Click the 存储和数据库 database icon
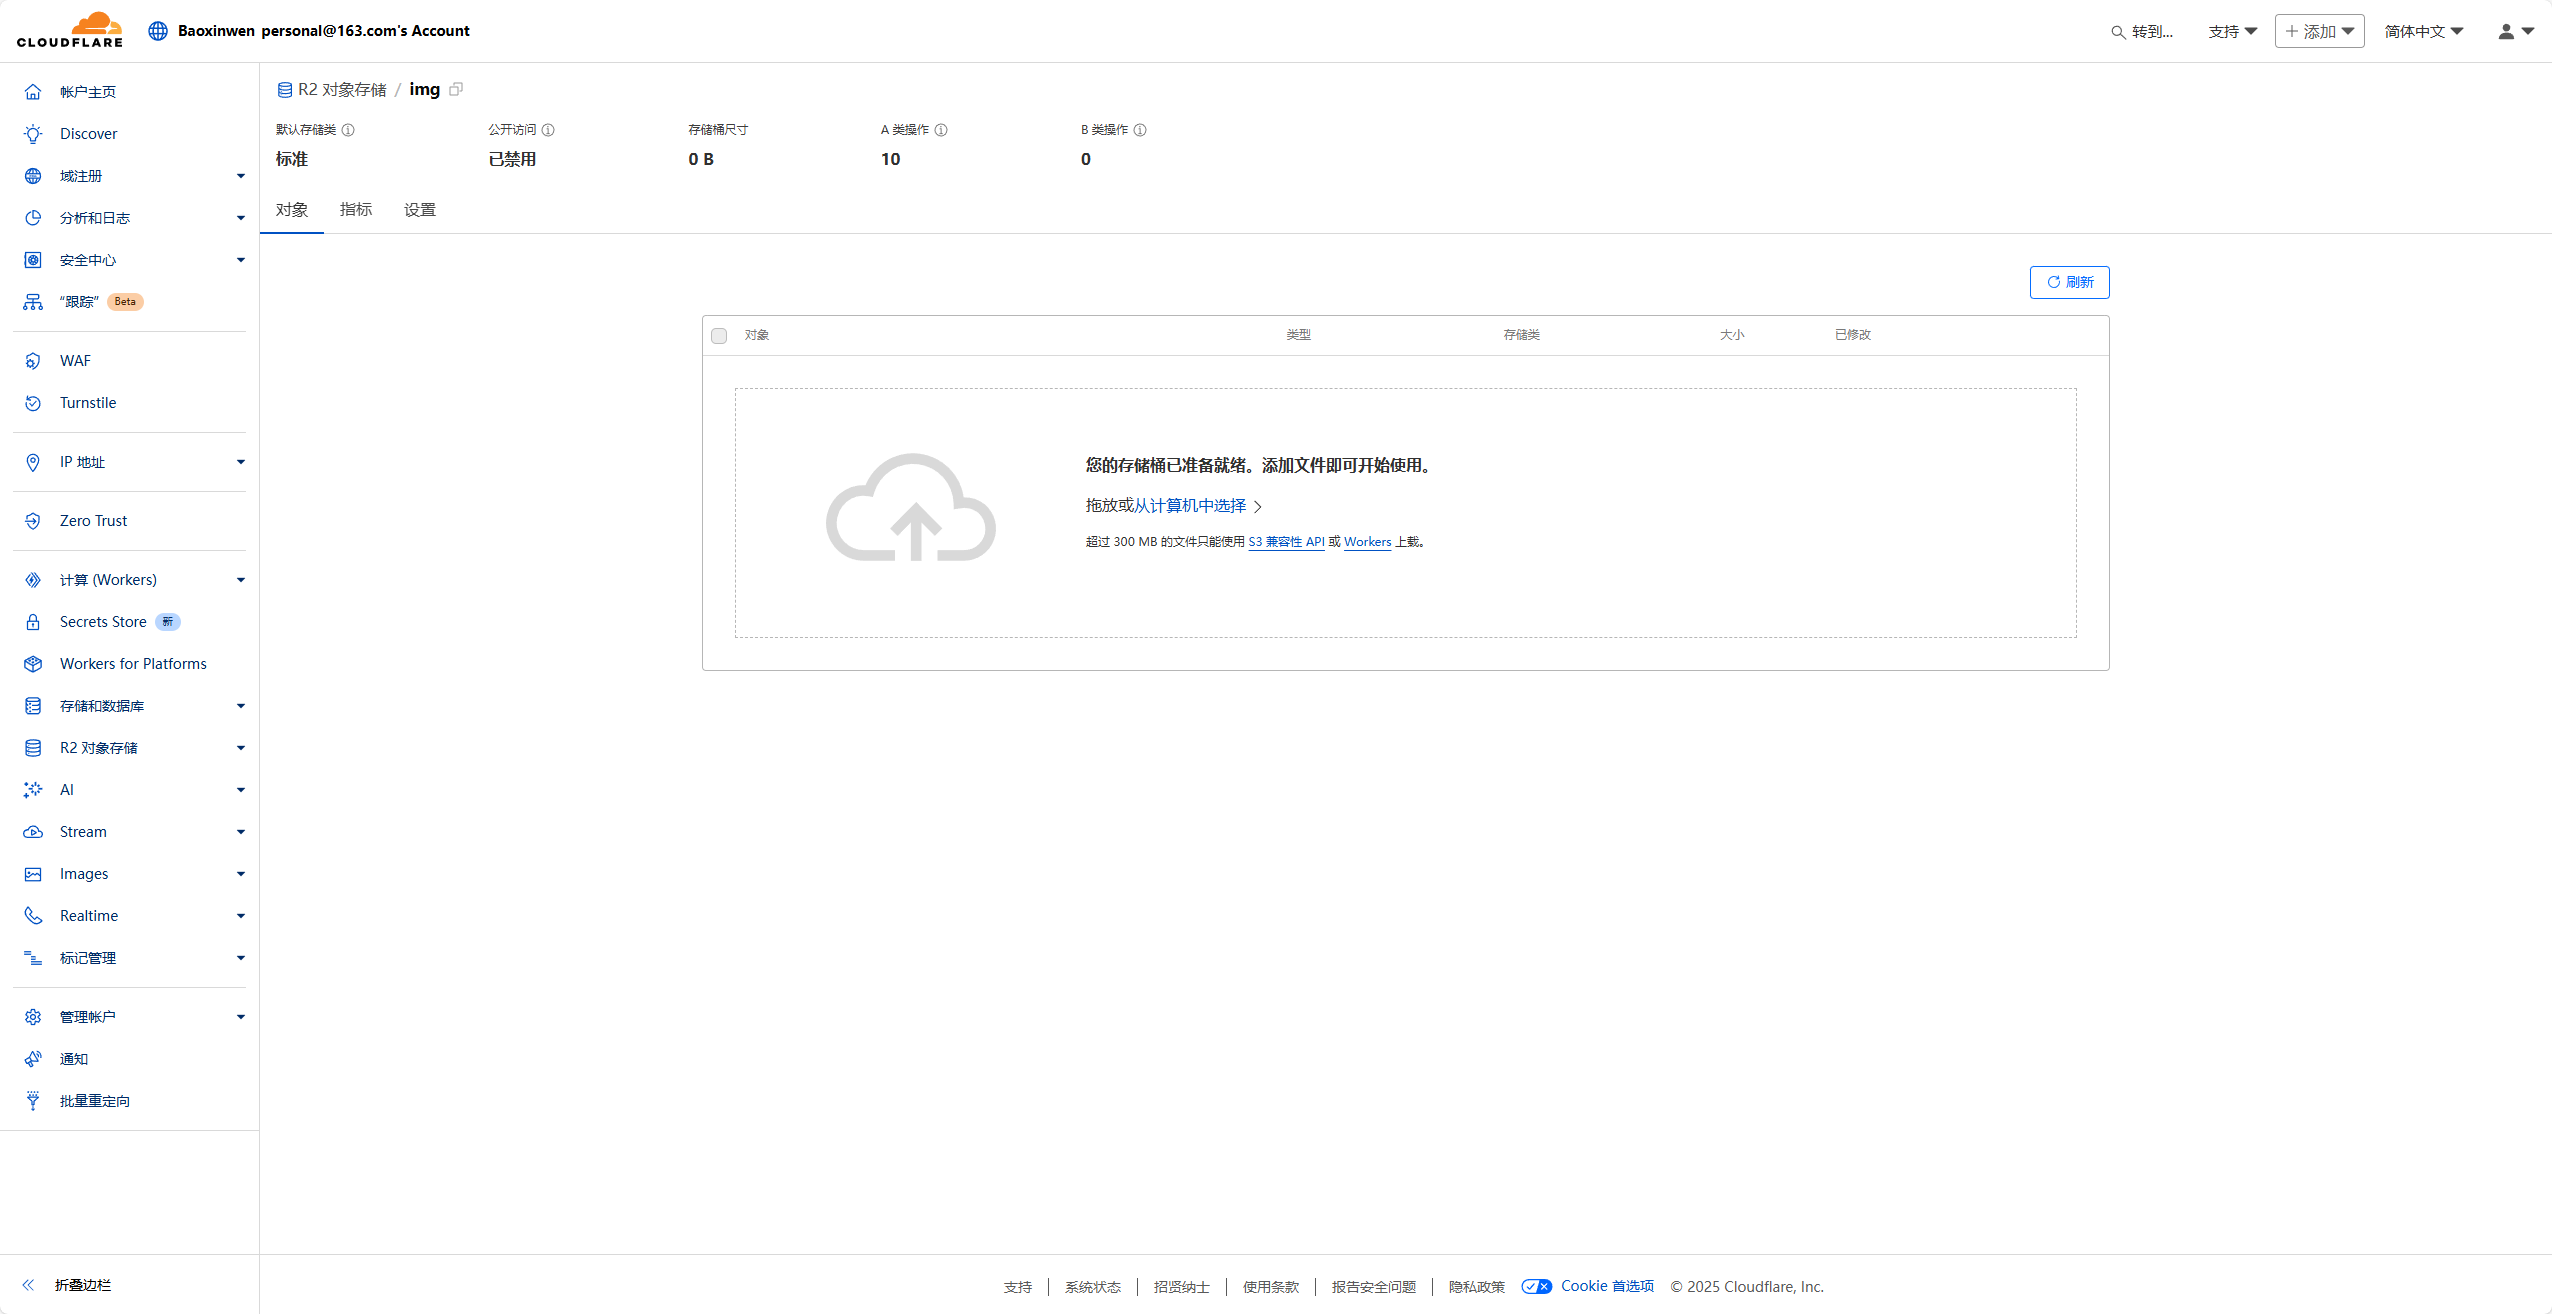The width and height of the screenshot is (2552, 1314). point(33,706)
